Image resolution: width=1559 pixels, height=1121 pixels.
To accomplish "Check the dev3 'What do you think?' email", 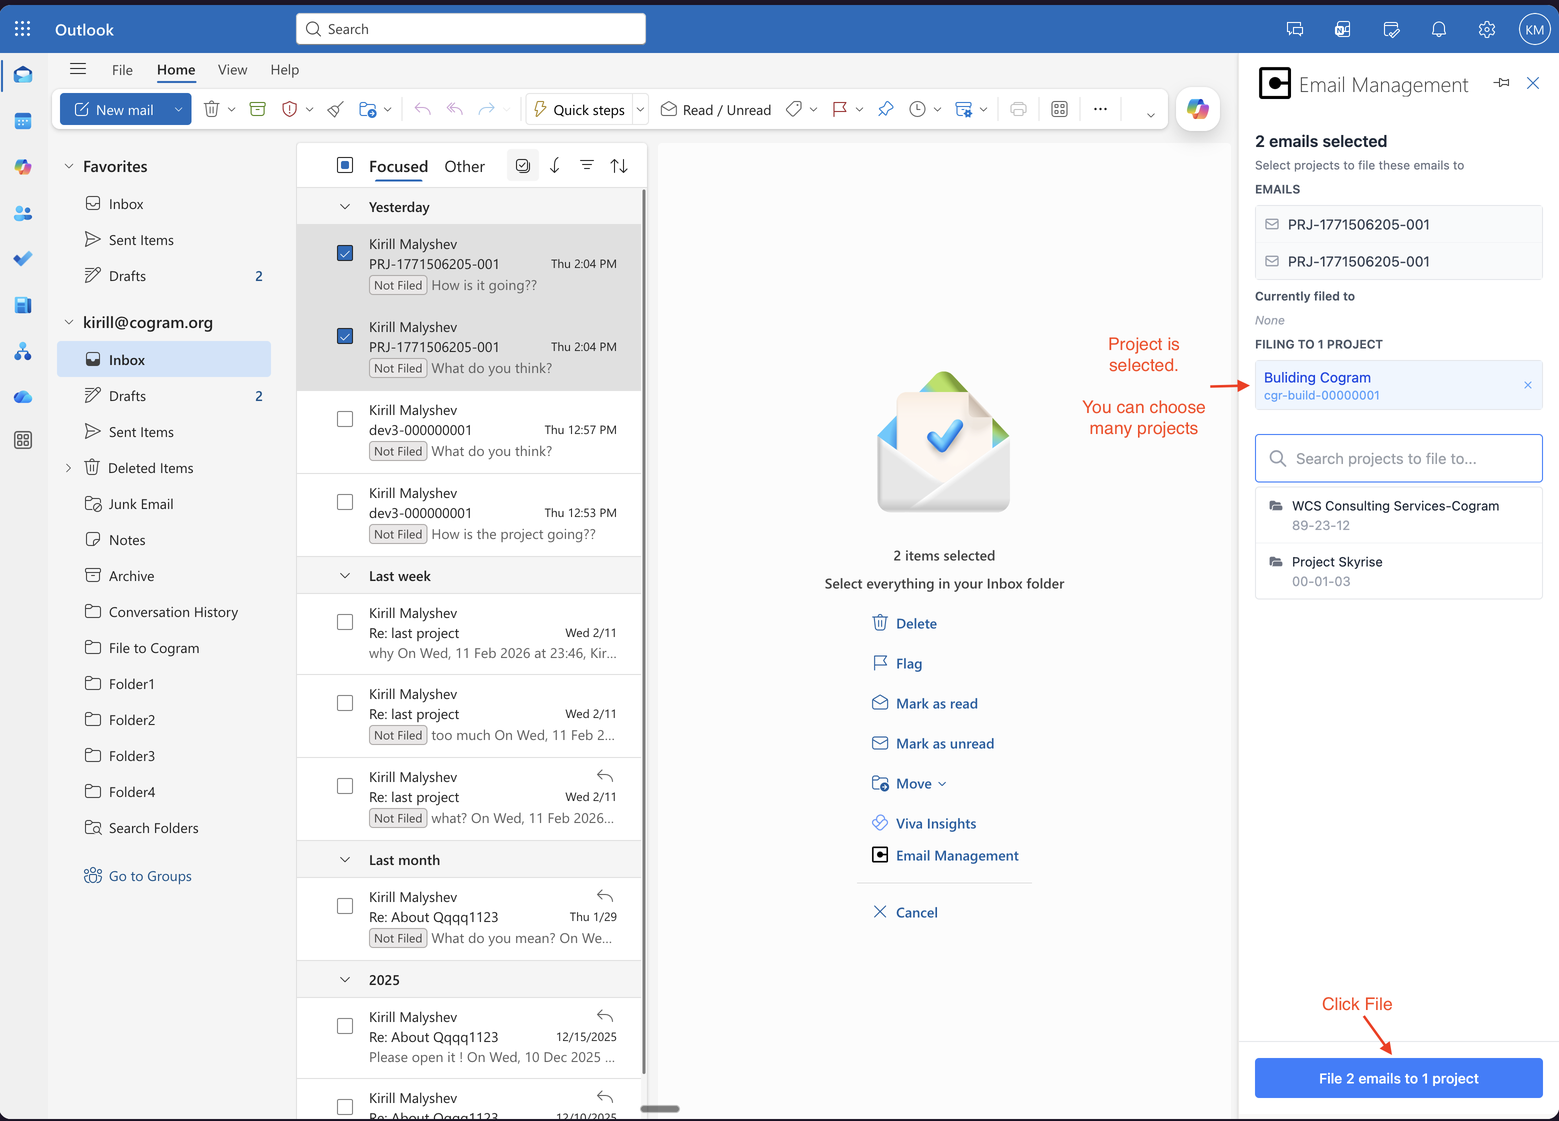I will click(345, 419).
